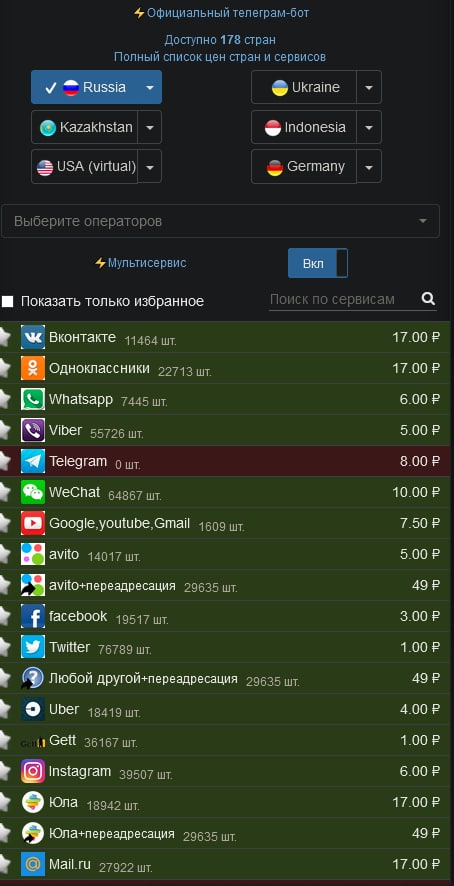
Task: Open the Indonesia dropdown arrow
Action: (x=369, y=127)
